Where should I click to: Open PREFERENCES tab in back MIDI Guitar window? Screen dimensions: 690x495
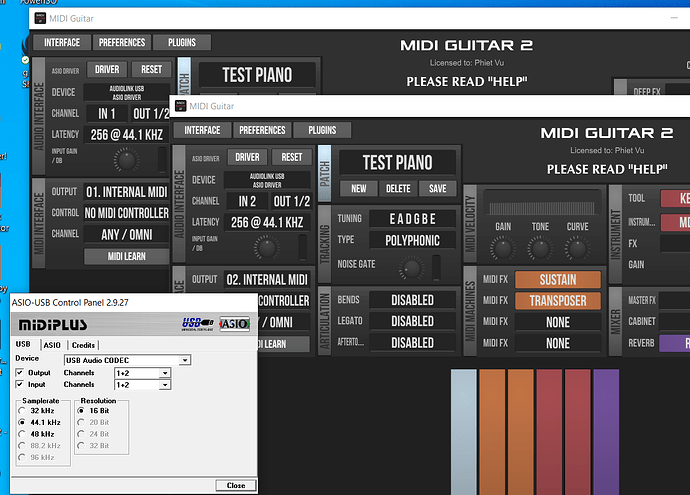122,43
